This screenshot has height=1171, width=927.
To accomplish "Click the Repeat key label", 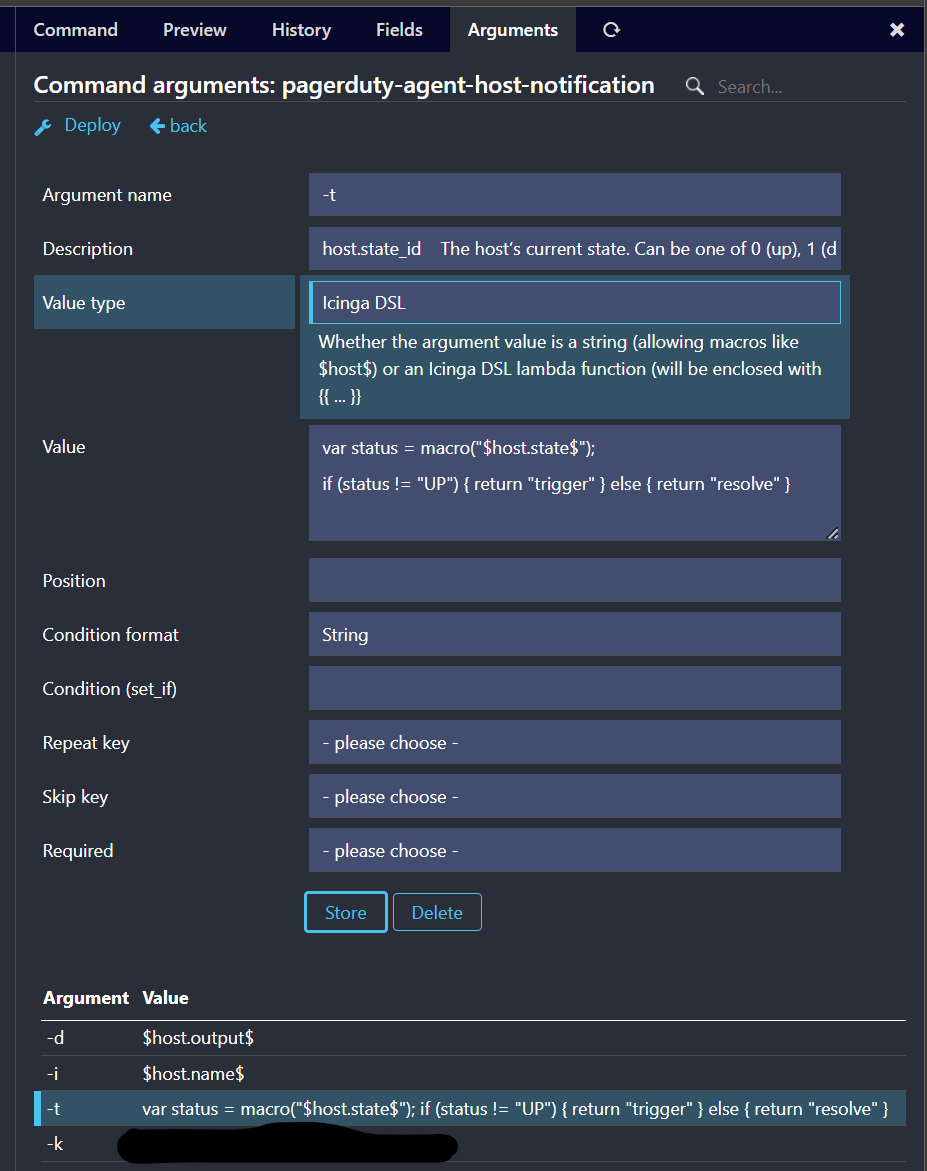I will (86, 743).
